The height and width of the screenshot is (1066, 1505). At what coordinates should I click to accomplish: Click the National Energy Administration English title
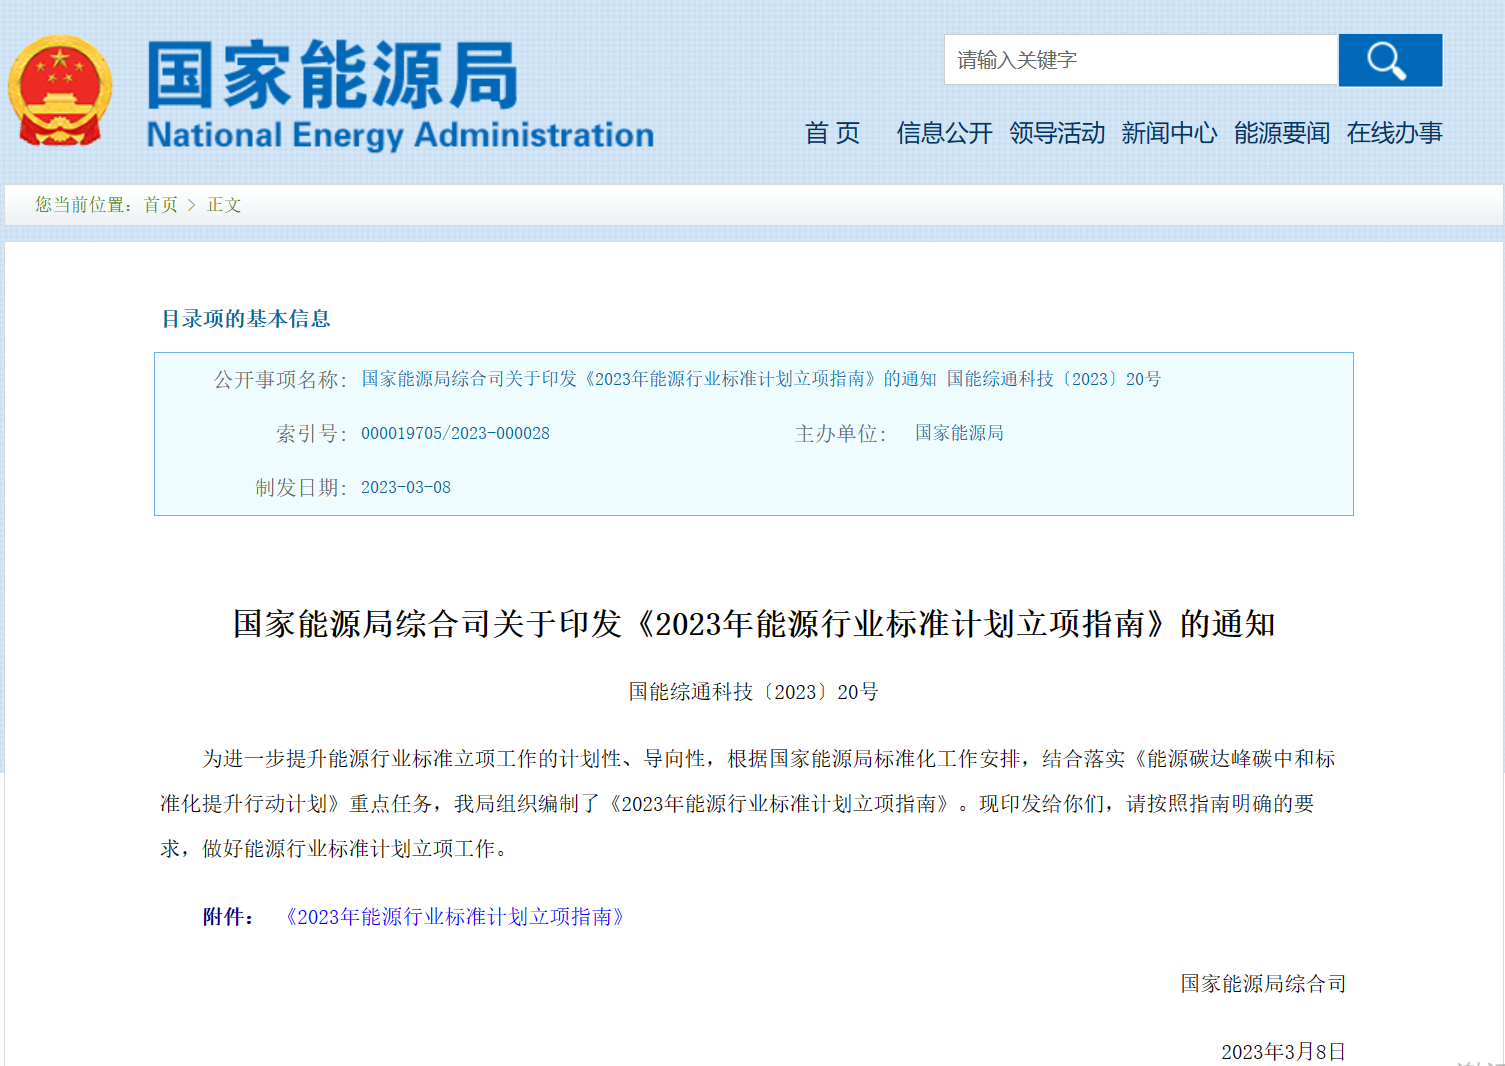coord(400,135)
